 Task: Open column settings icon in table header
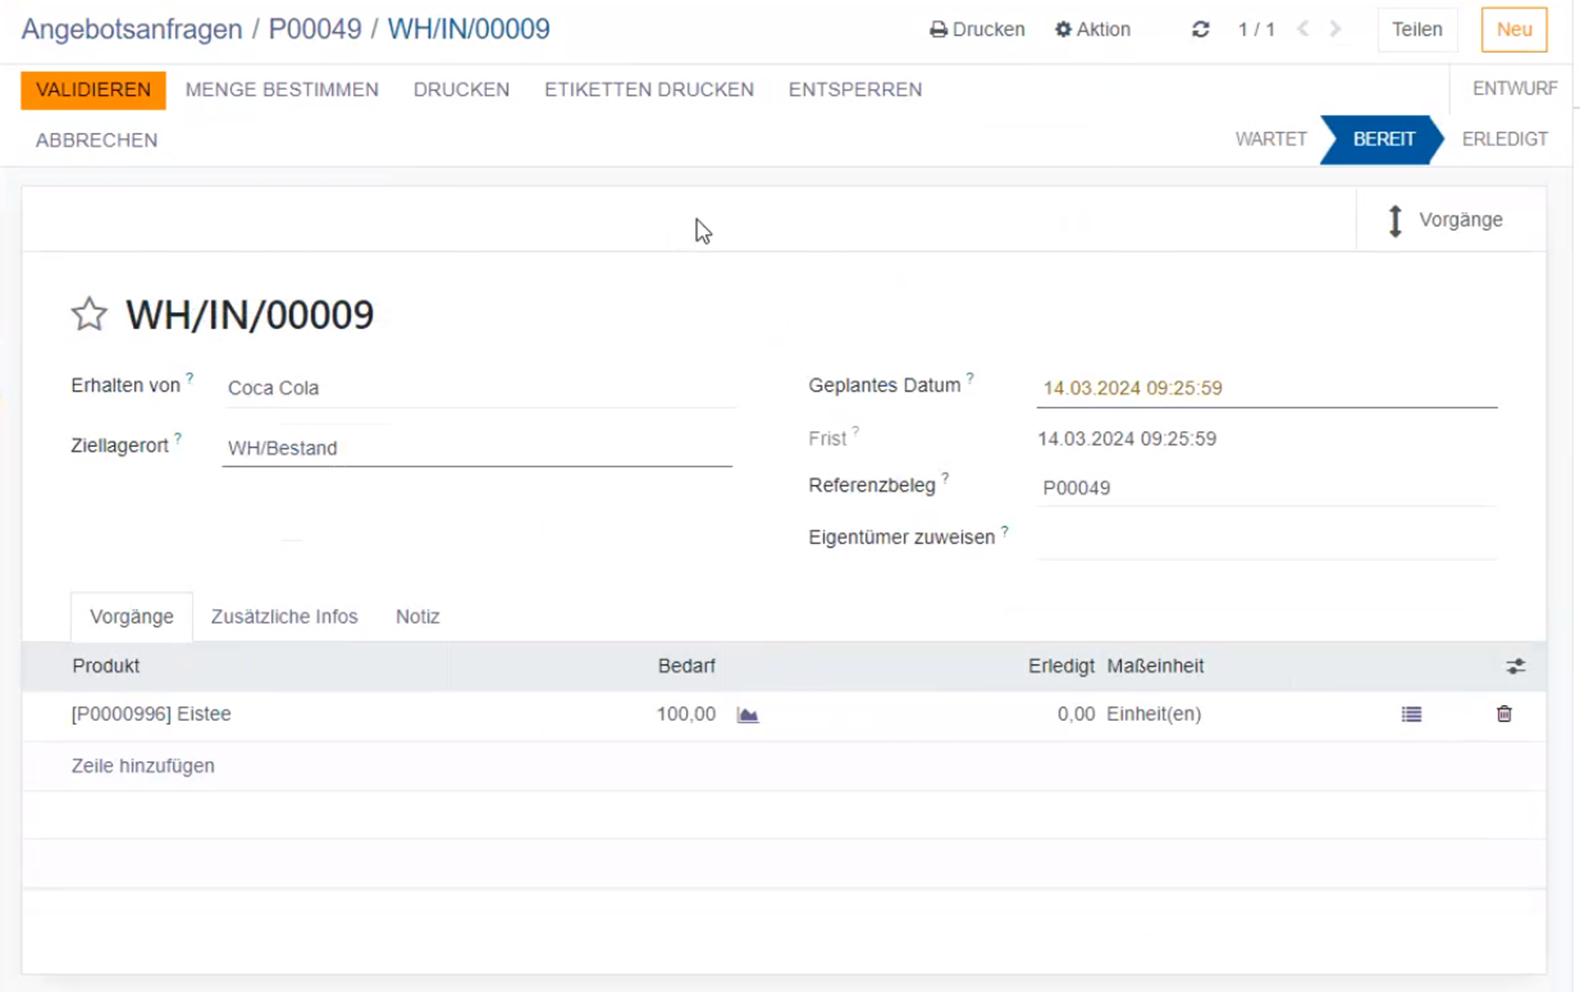[1515, 666]
